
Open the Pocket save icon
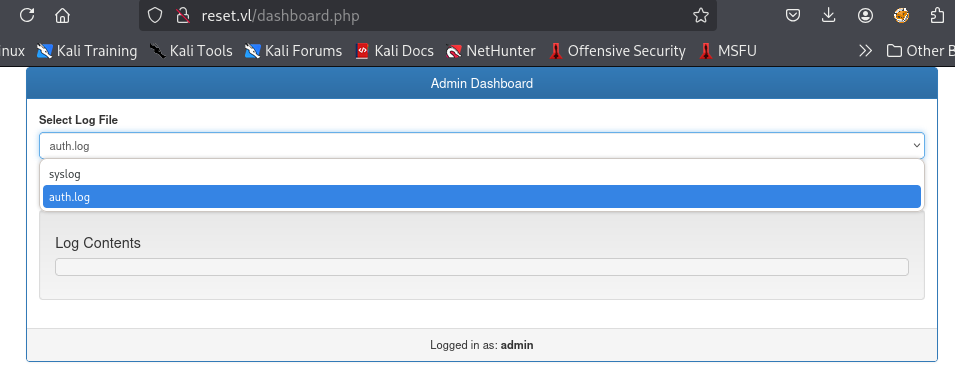click(792, 15)
